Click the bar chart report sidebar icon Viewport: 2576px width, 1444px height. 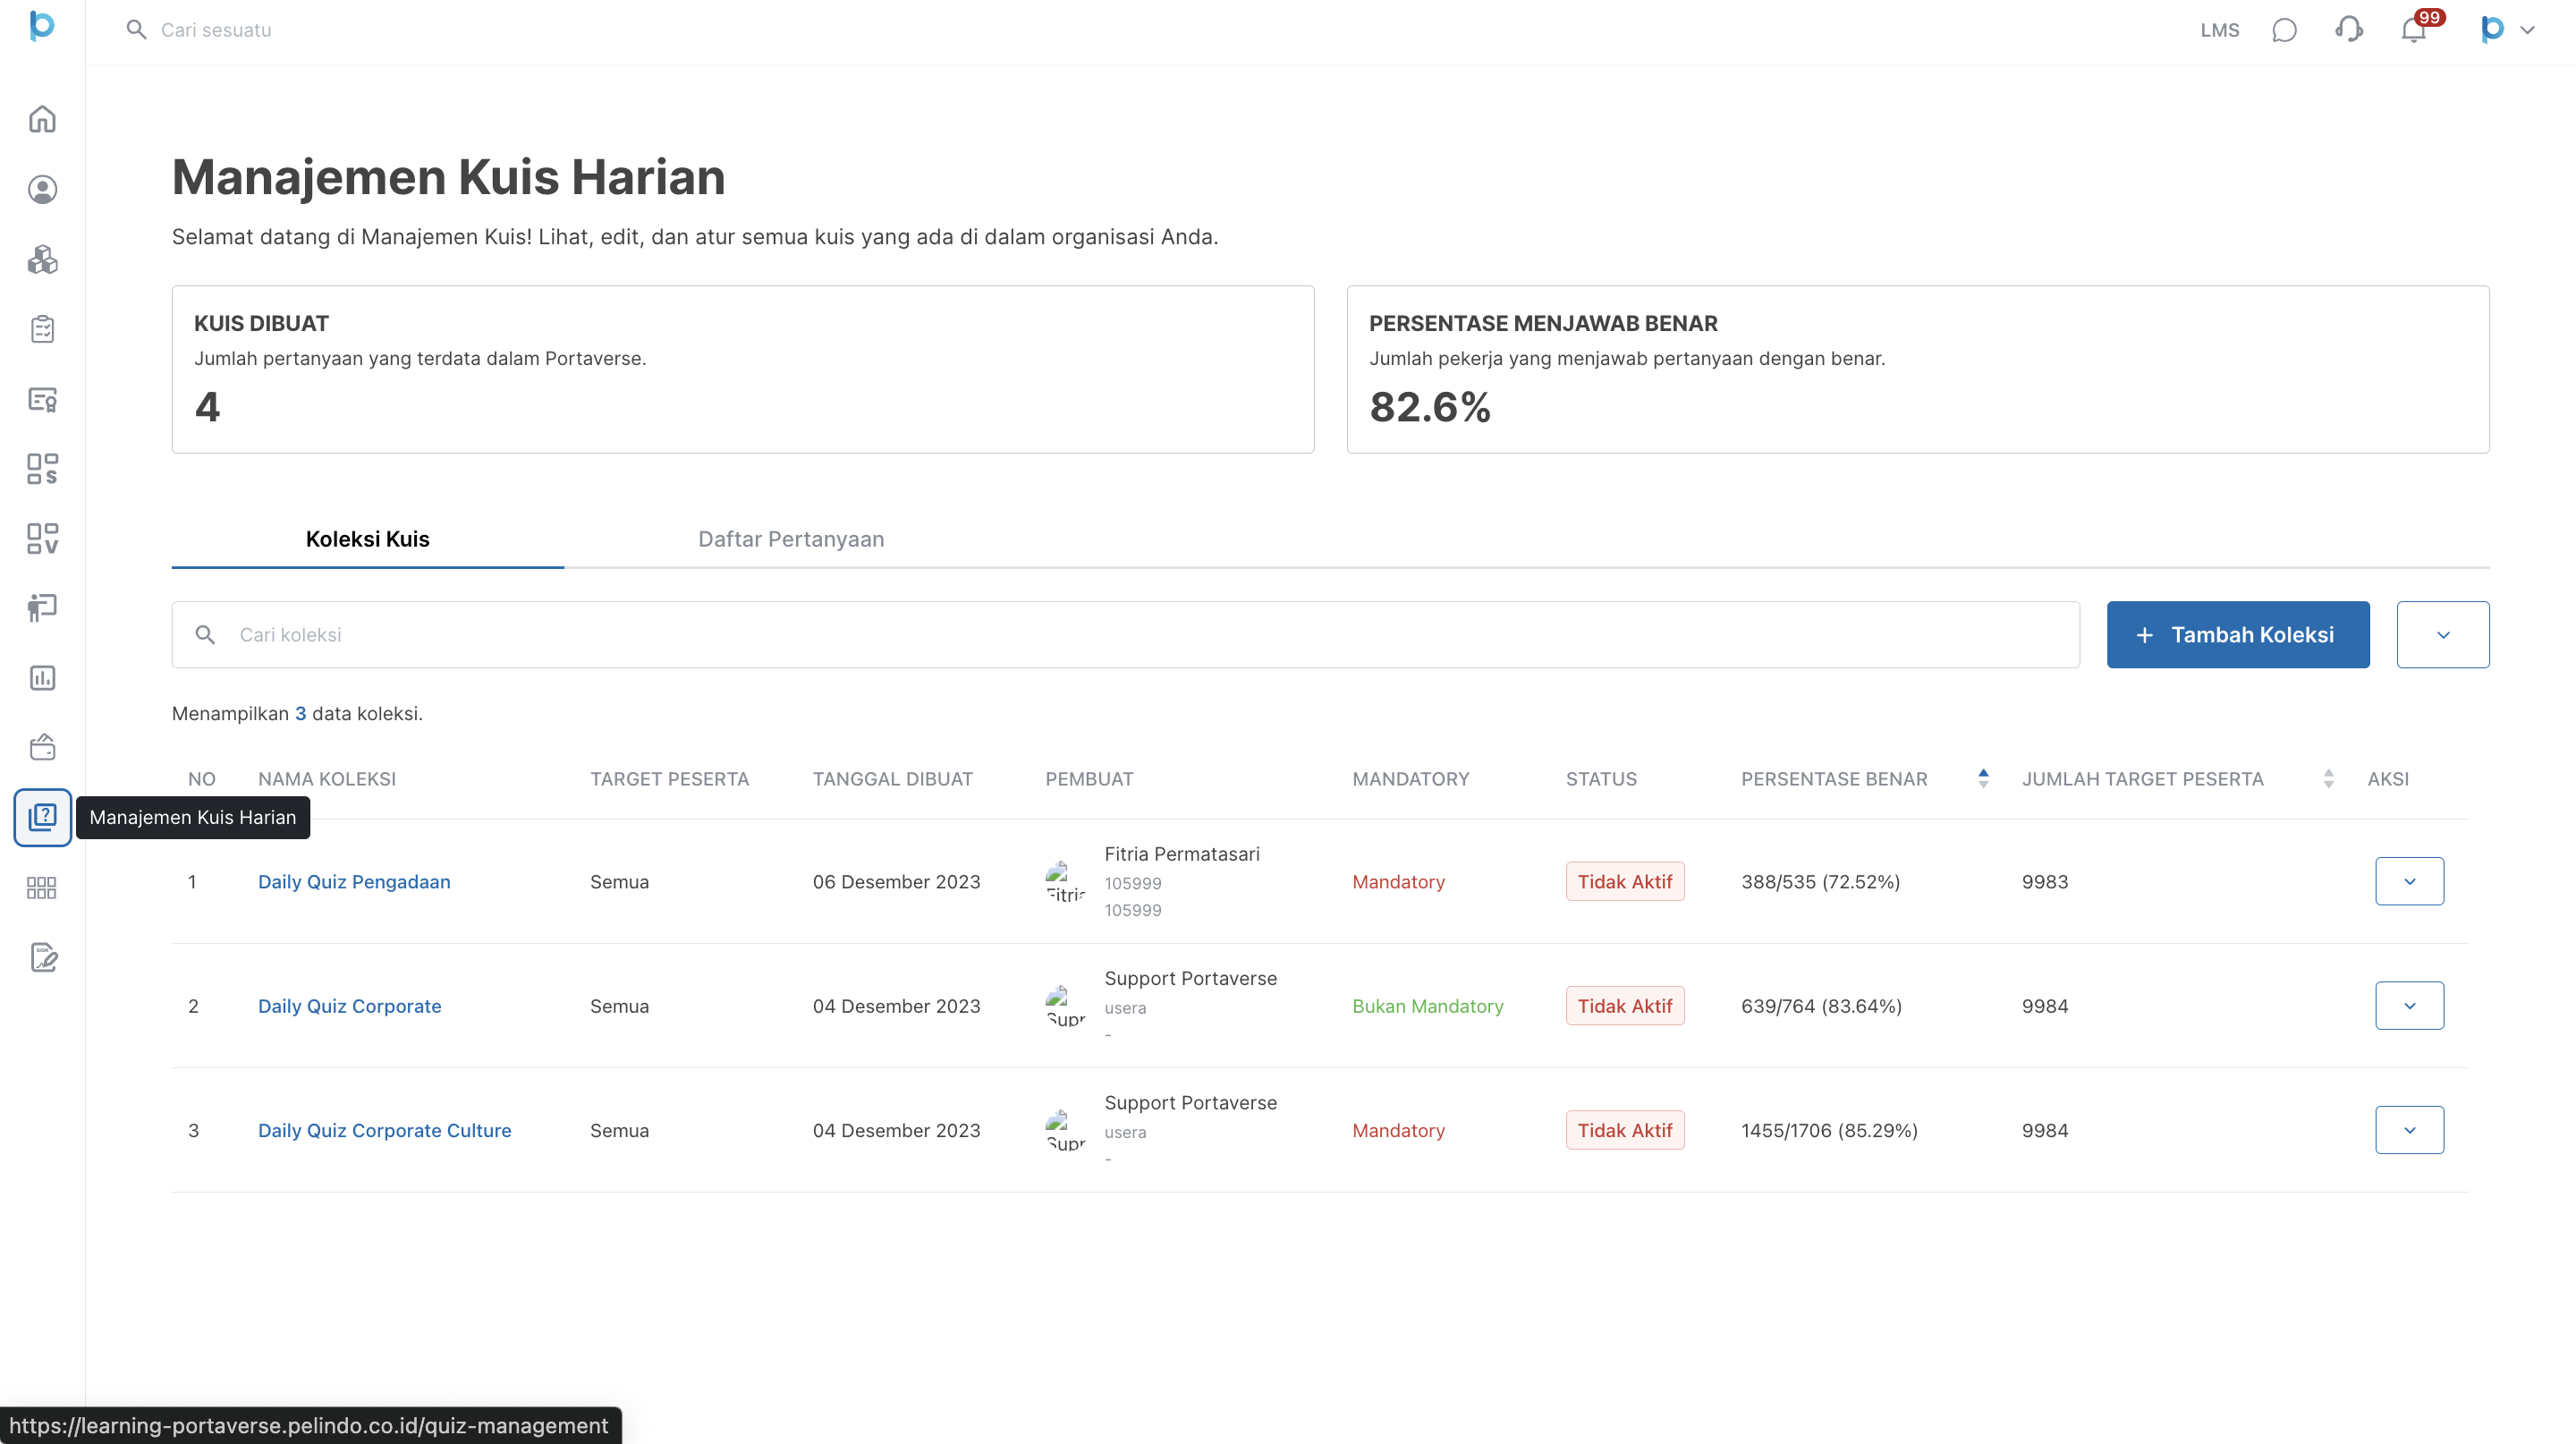[x=42, y=678]
